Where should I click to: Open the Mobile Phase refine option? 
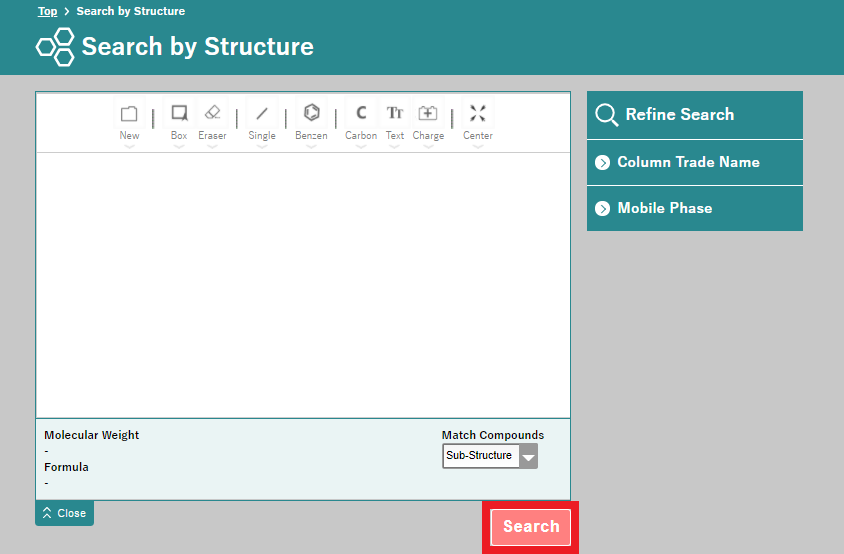[695, 208]
